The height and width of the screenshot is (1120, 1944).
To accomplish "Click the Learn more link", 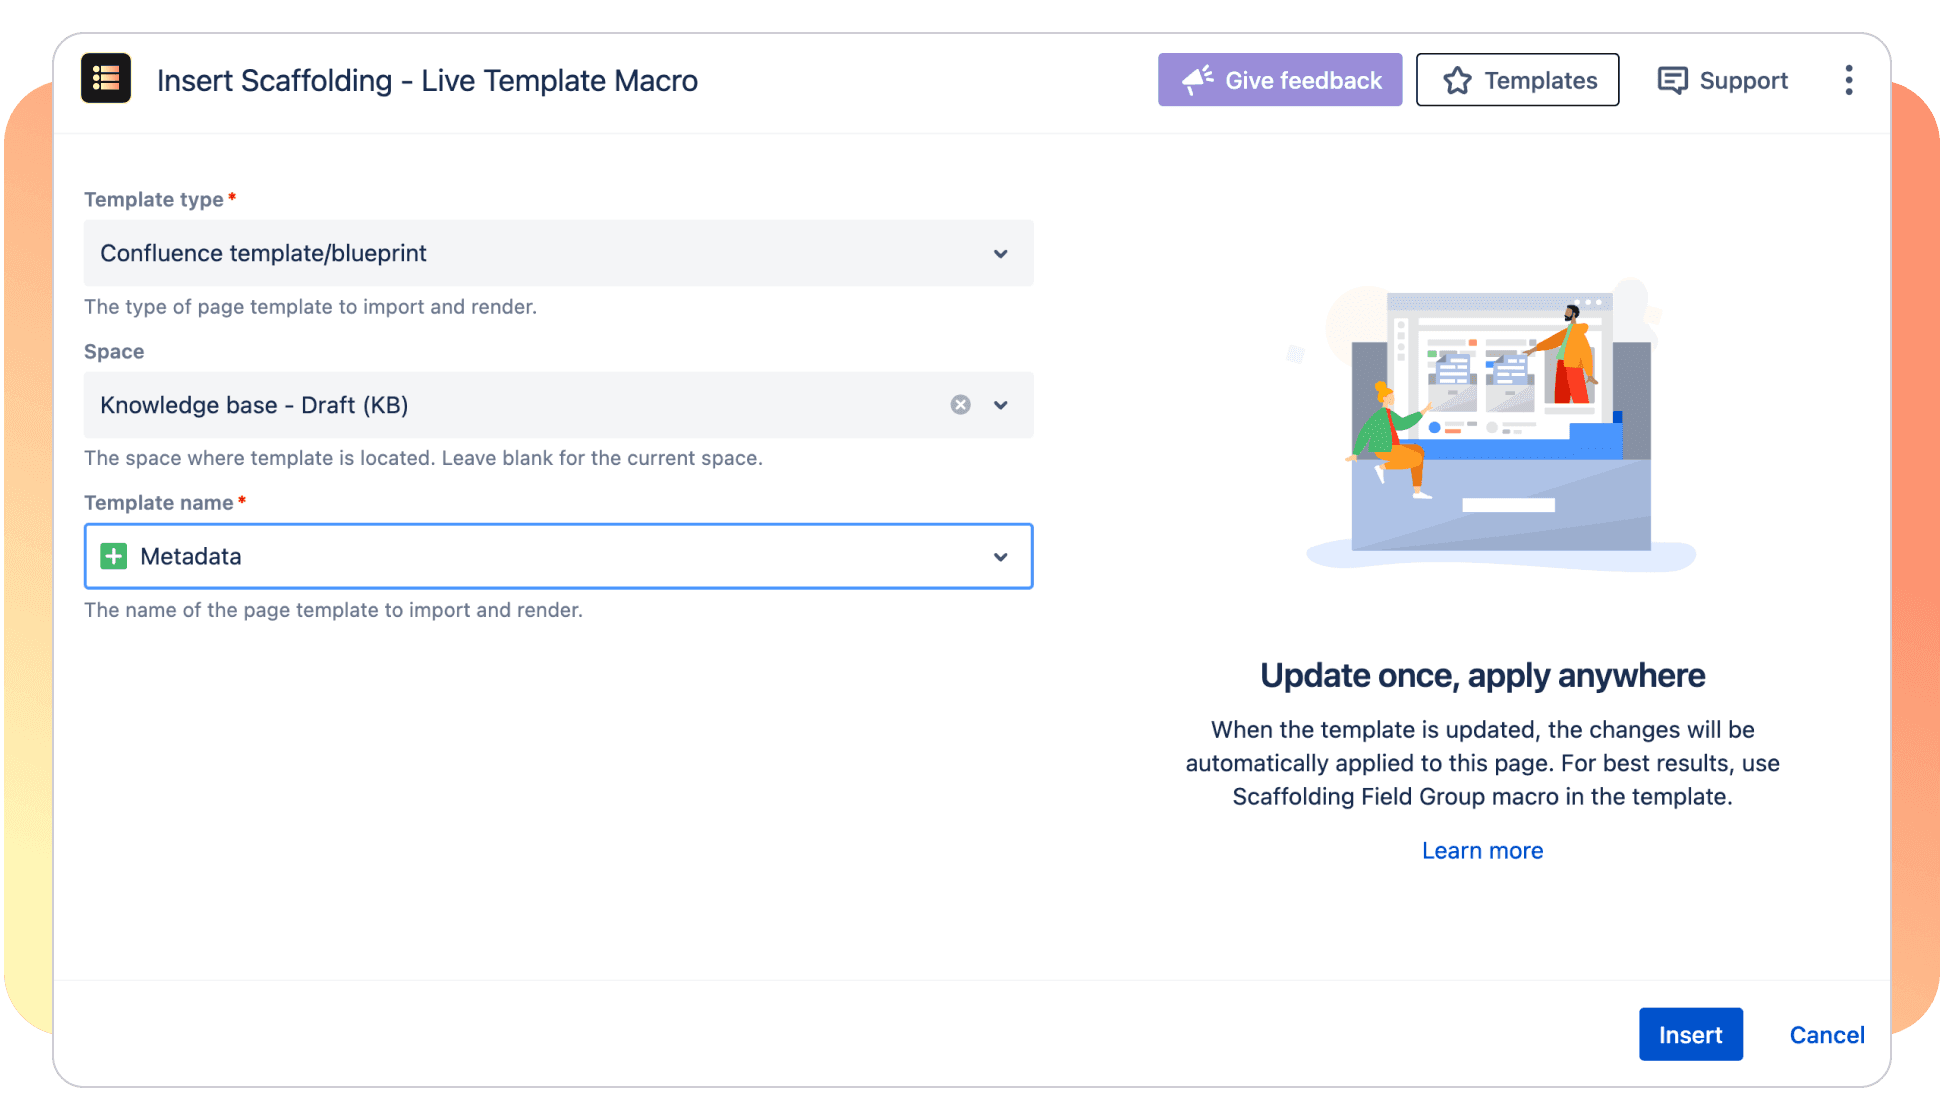I will click(x=1483, y=849).
